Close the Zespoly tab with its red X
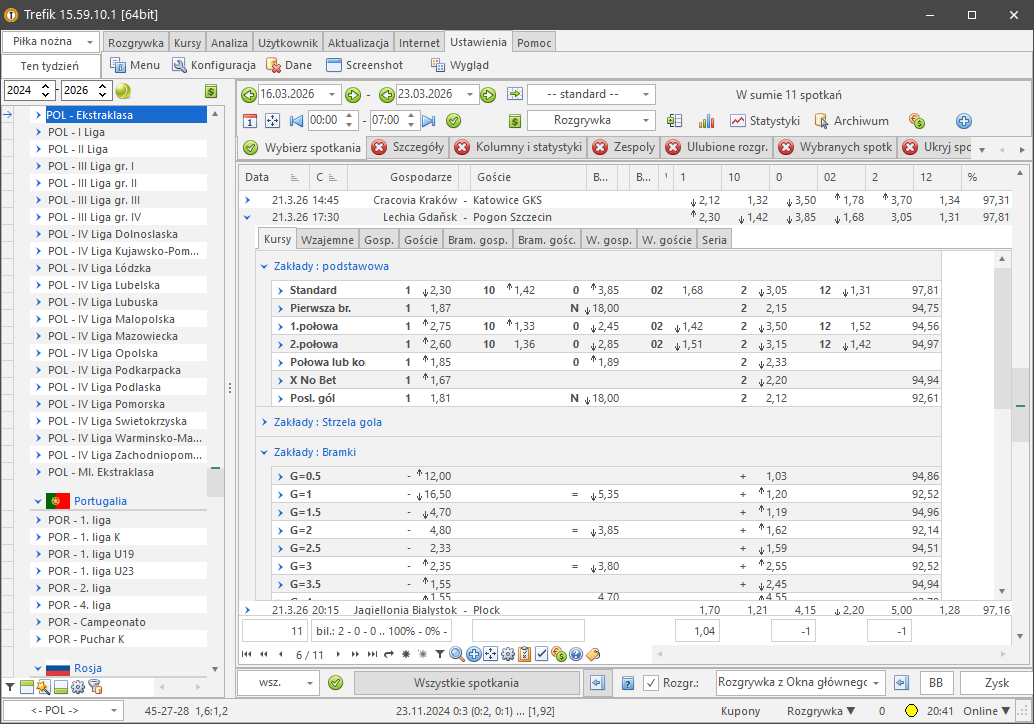 [x=600, y=148]
